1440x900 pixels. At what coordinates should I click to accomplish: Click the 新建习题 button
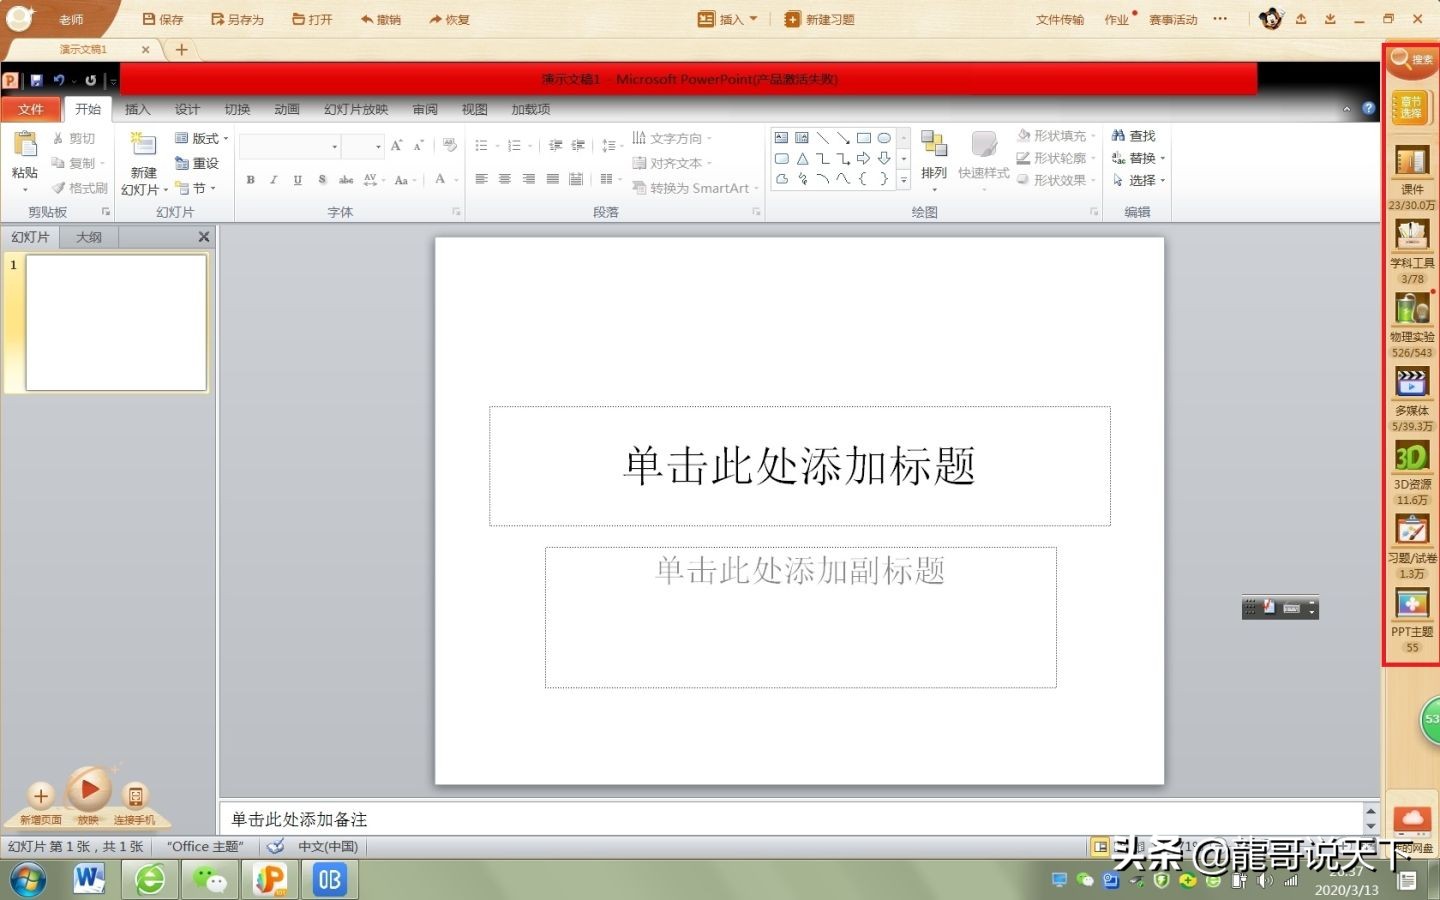tap(820, 18)
